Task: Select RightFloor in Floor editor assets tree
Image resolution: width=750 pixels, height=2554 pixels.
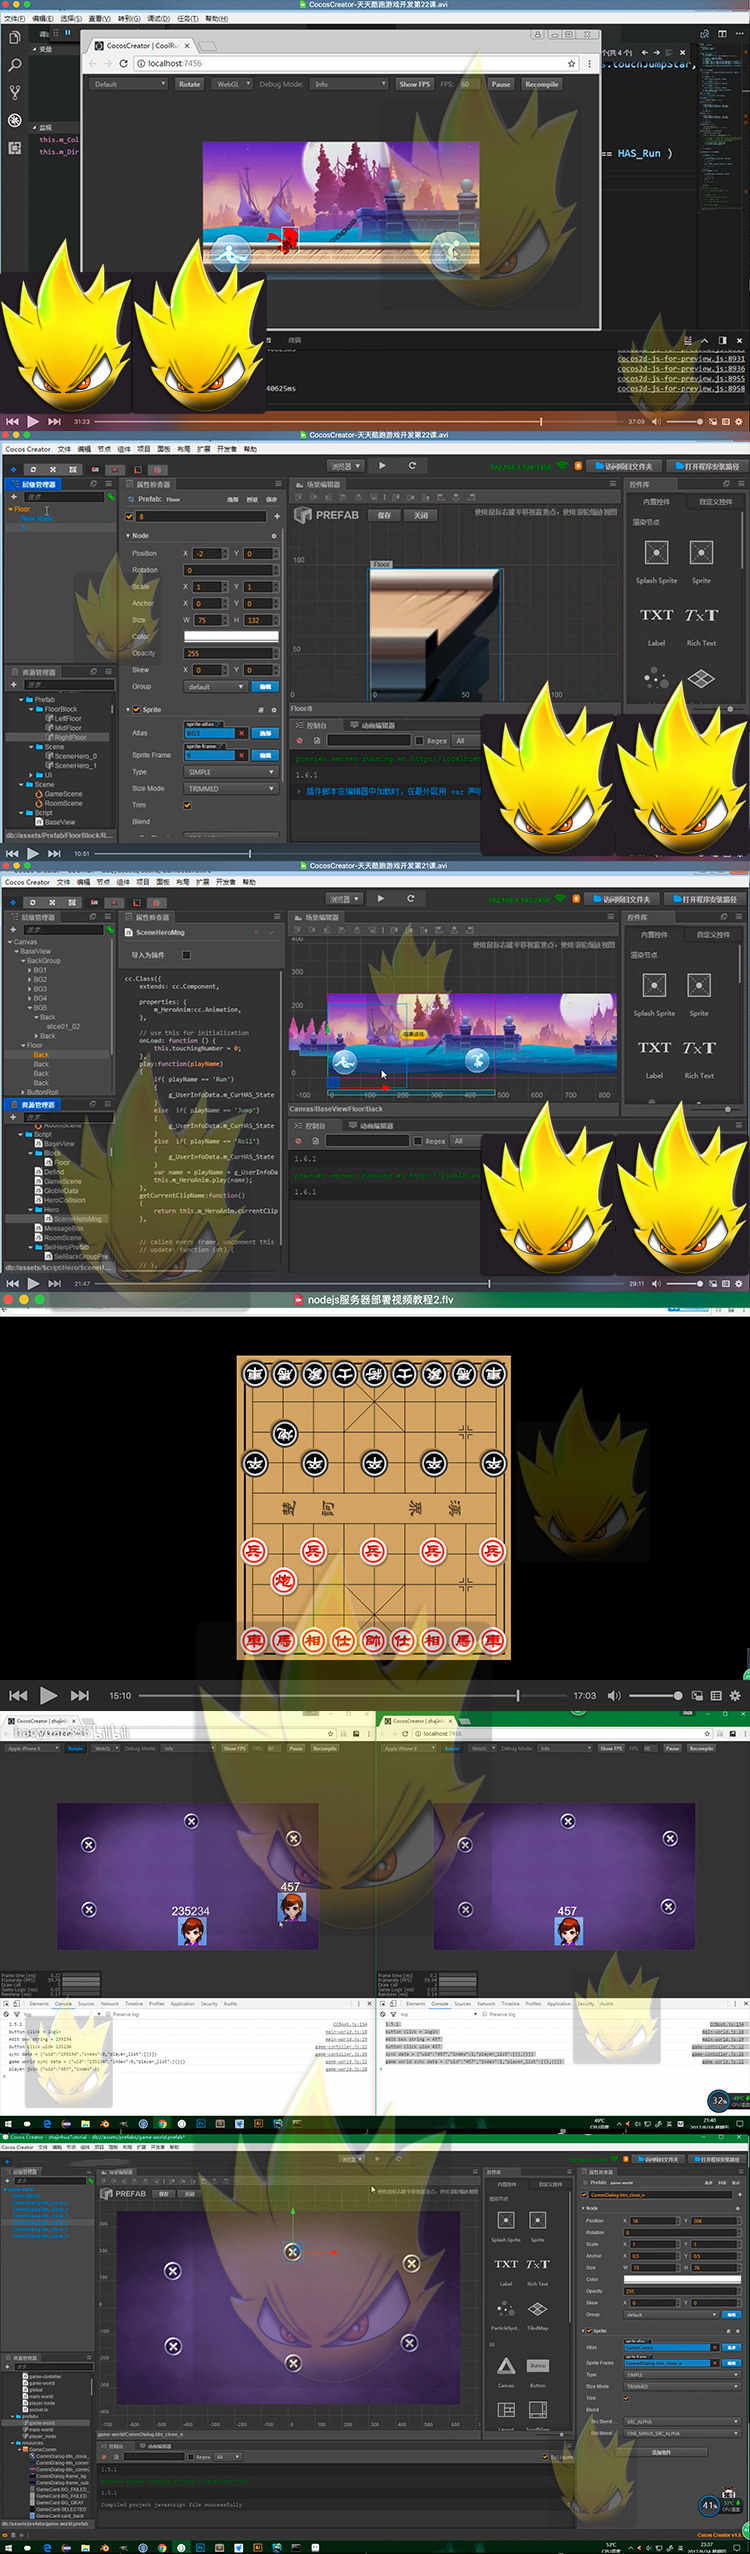Action: [69, 737]
